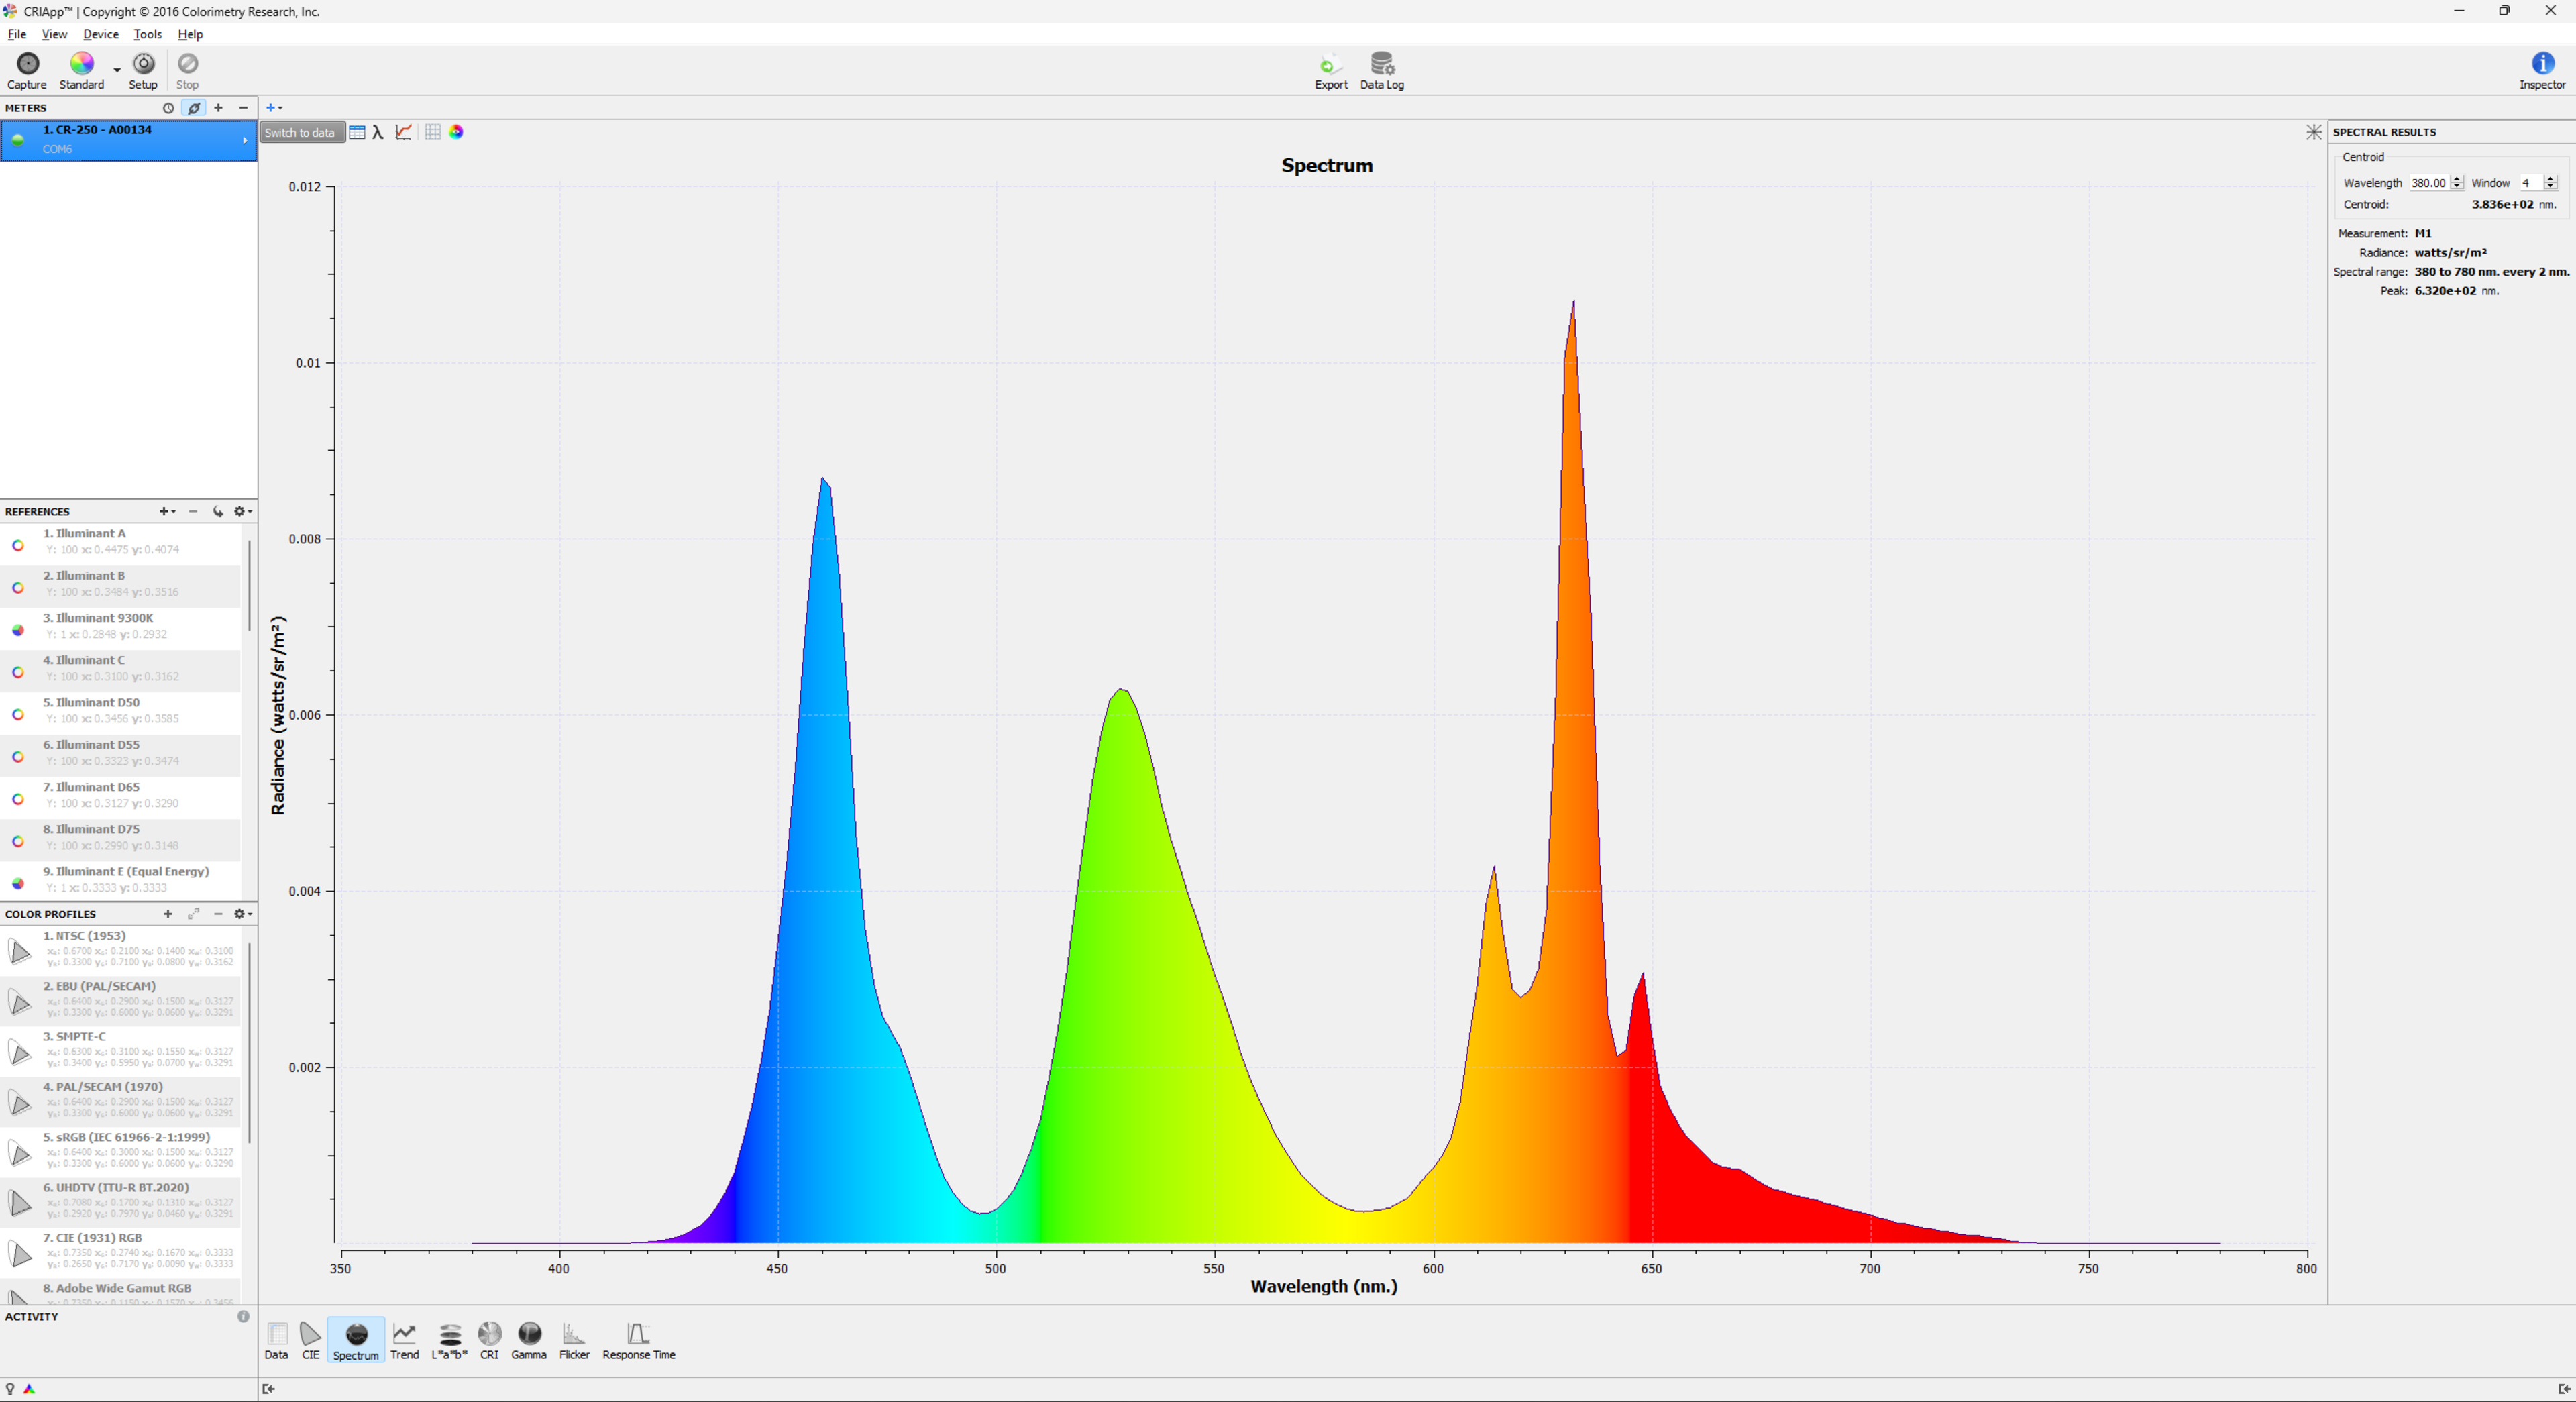Screen dimensions: 2576x1402
Task: Open the Flicker analysis icon
Action: [573, 1334]
